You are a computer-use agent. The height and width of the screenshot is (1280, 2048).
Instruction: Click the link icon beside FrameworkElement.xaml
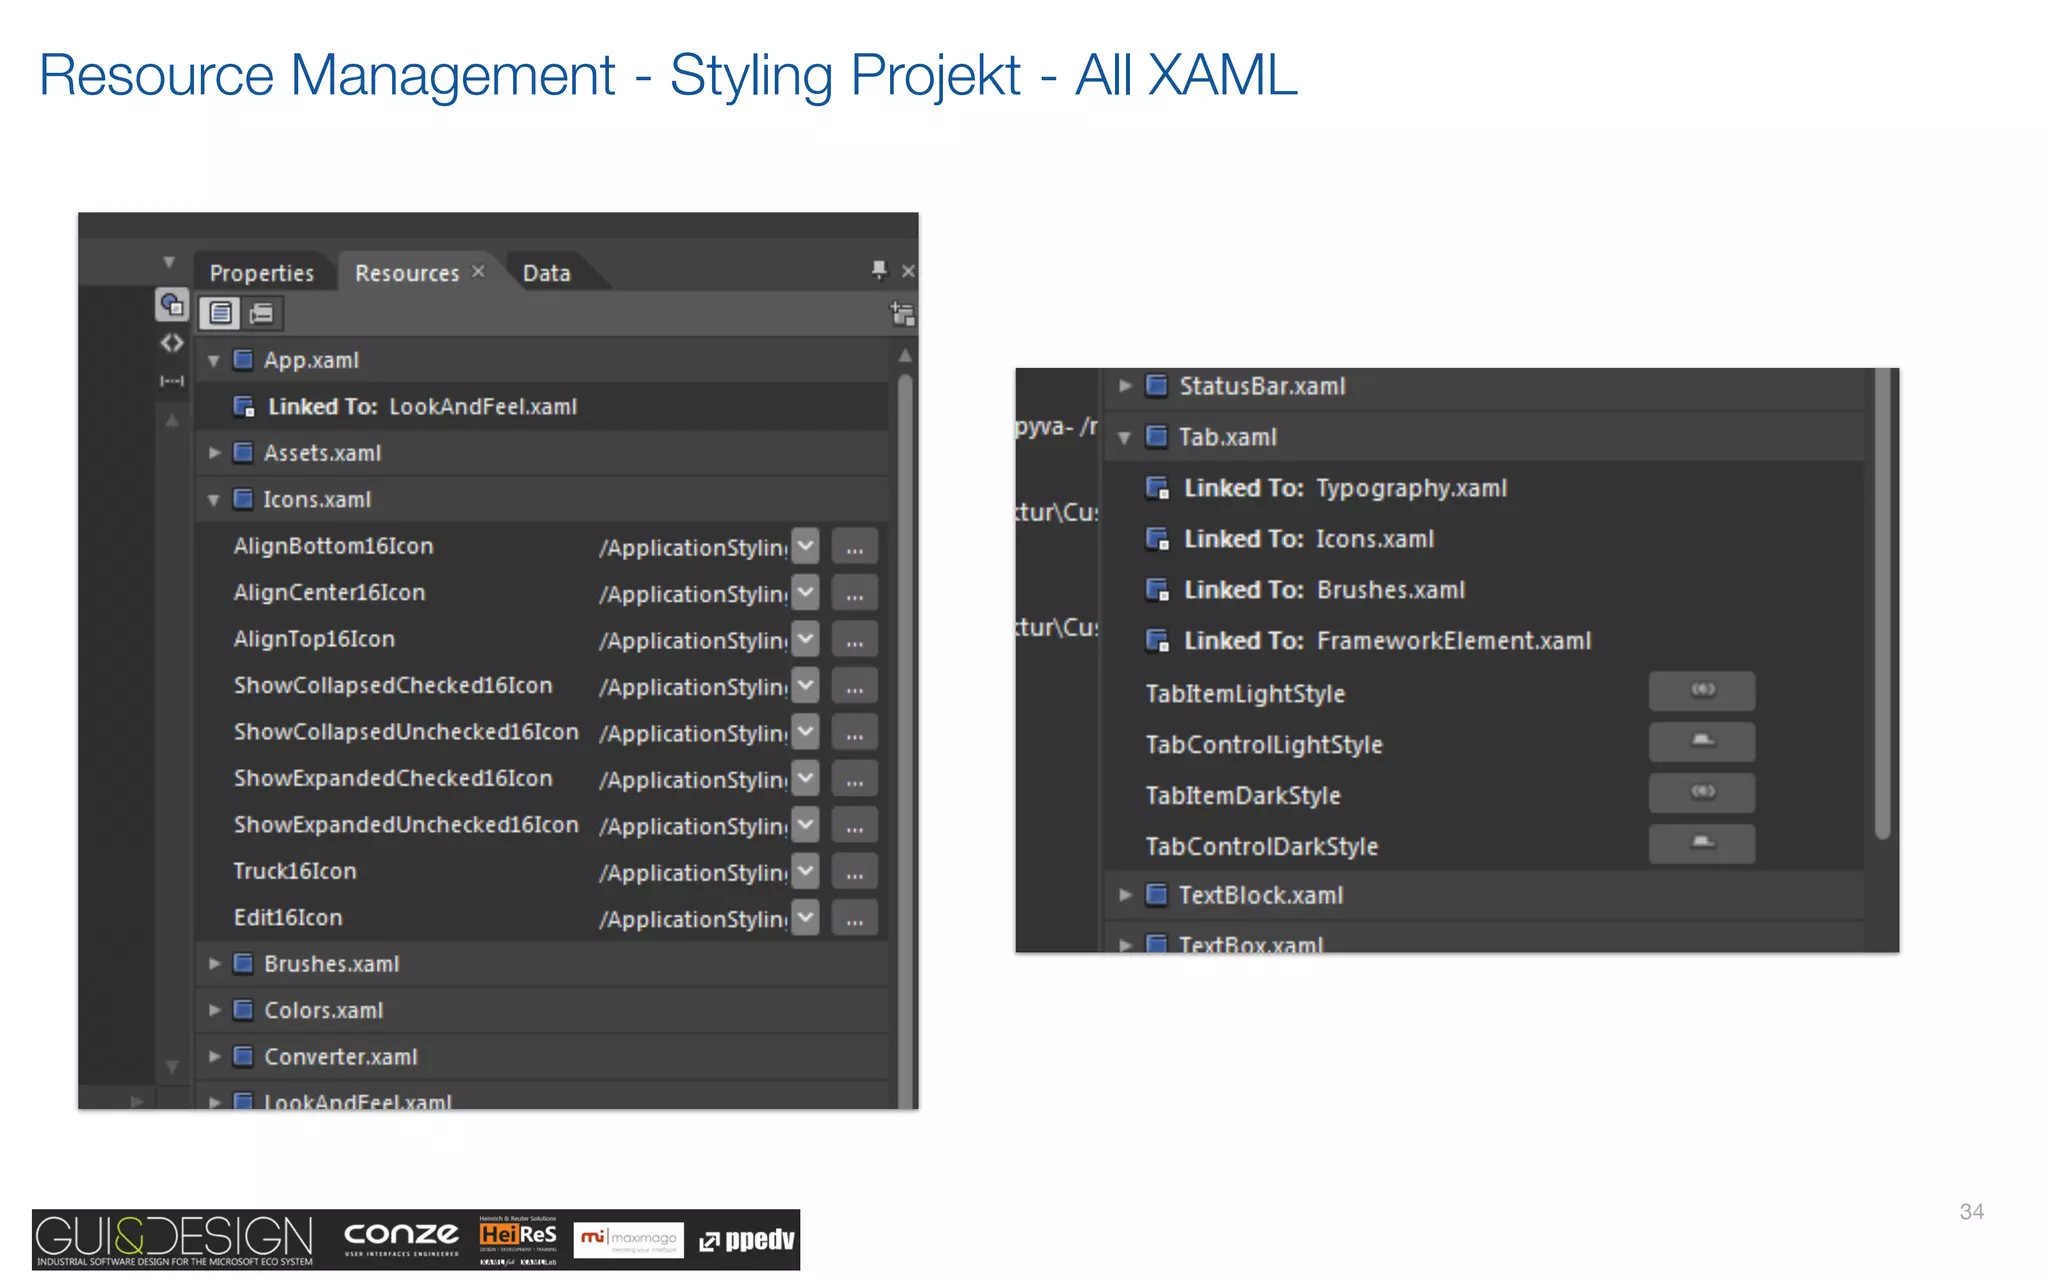click(x=1158, y=641)
